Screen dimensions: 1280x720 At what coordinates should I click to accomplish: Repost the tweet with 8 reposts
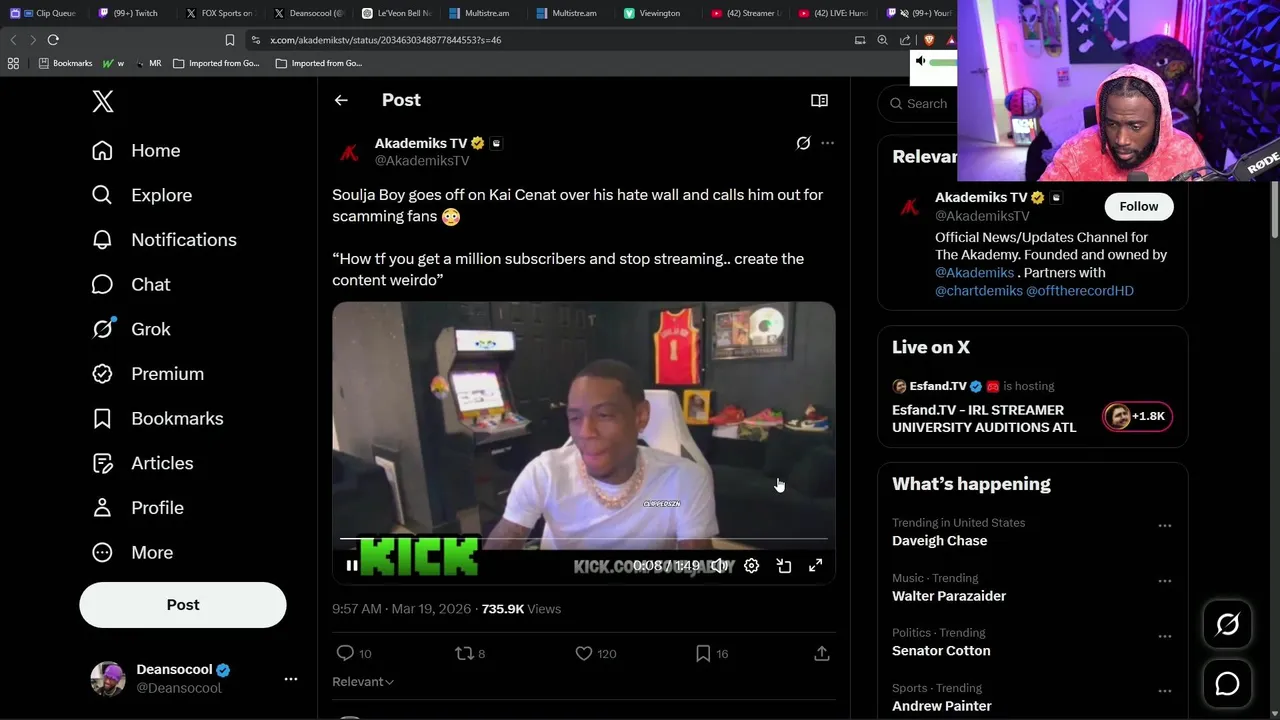point(464,653)
